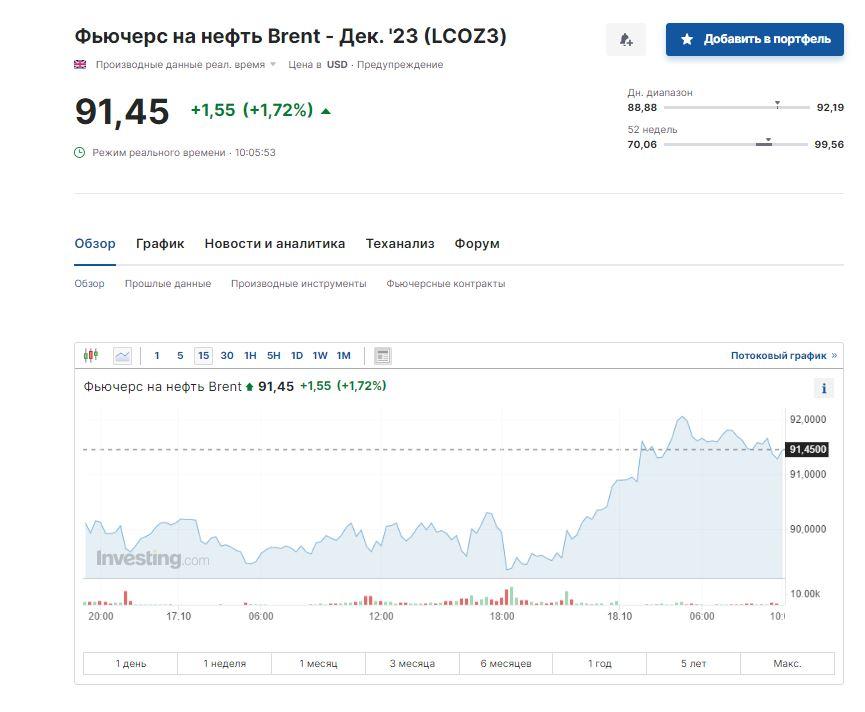Open the Обзор sub-tab link
The width and height of the screenshot is (865, 712).
(x=89, y=283)
